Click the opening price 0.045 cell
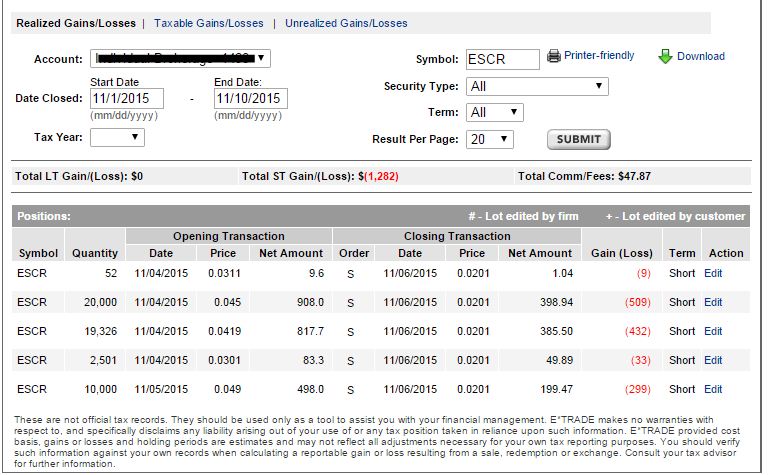 pos(228,302)
